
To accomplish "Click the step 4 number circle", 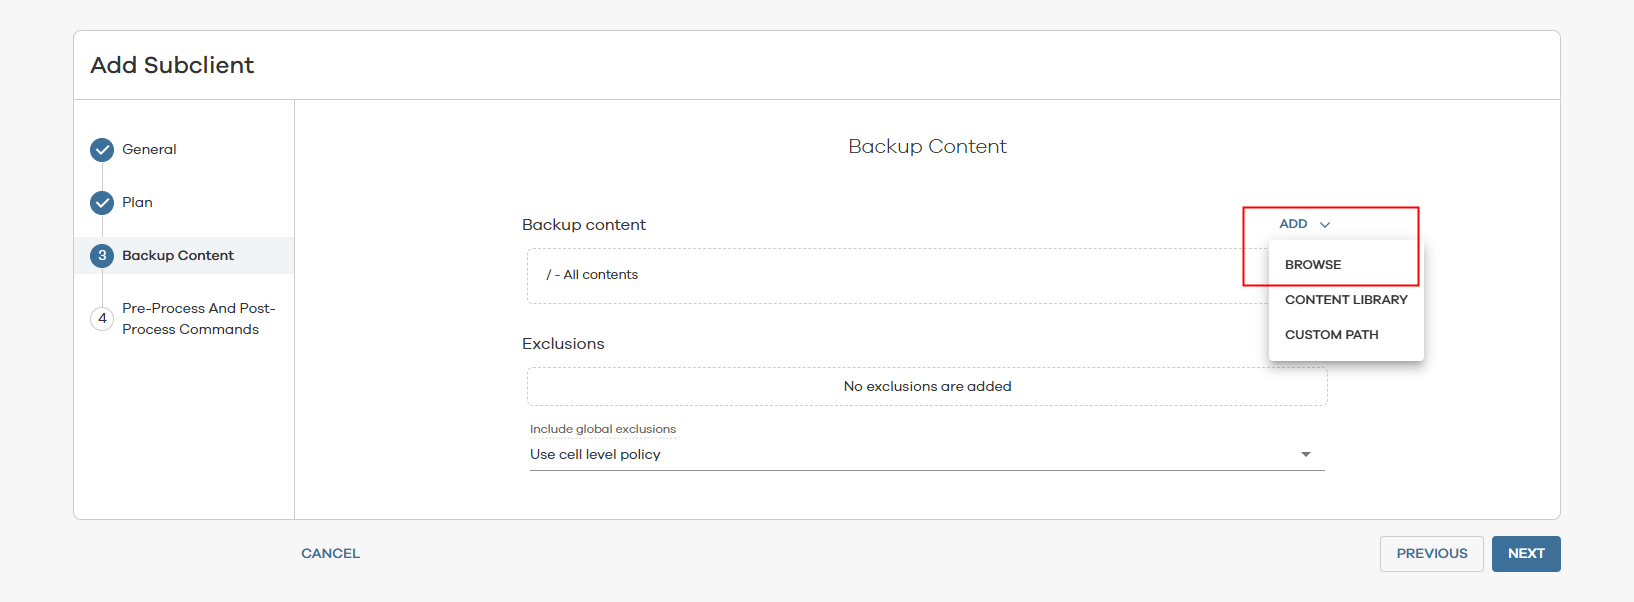I will pos(102,319).
